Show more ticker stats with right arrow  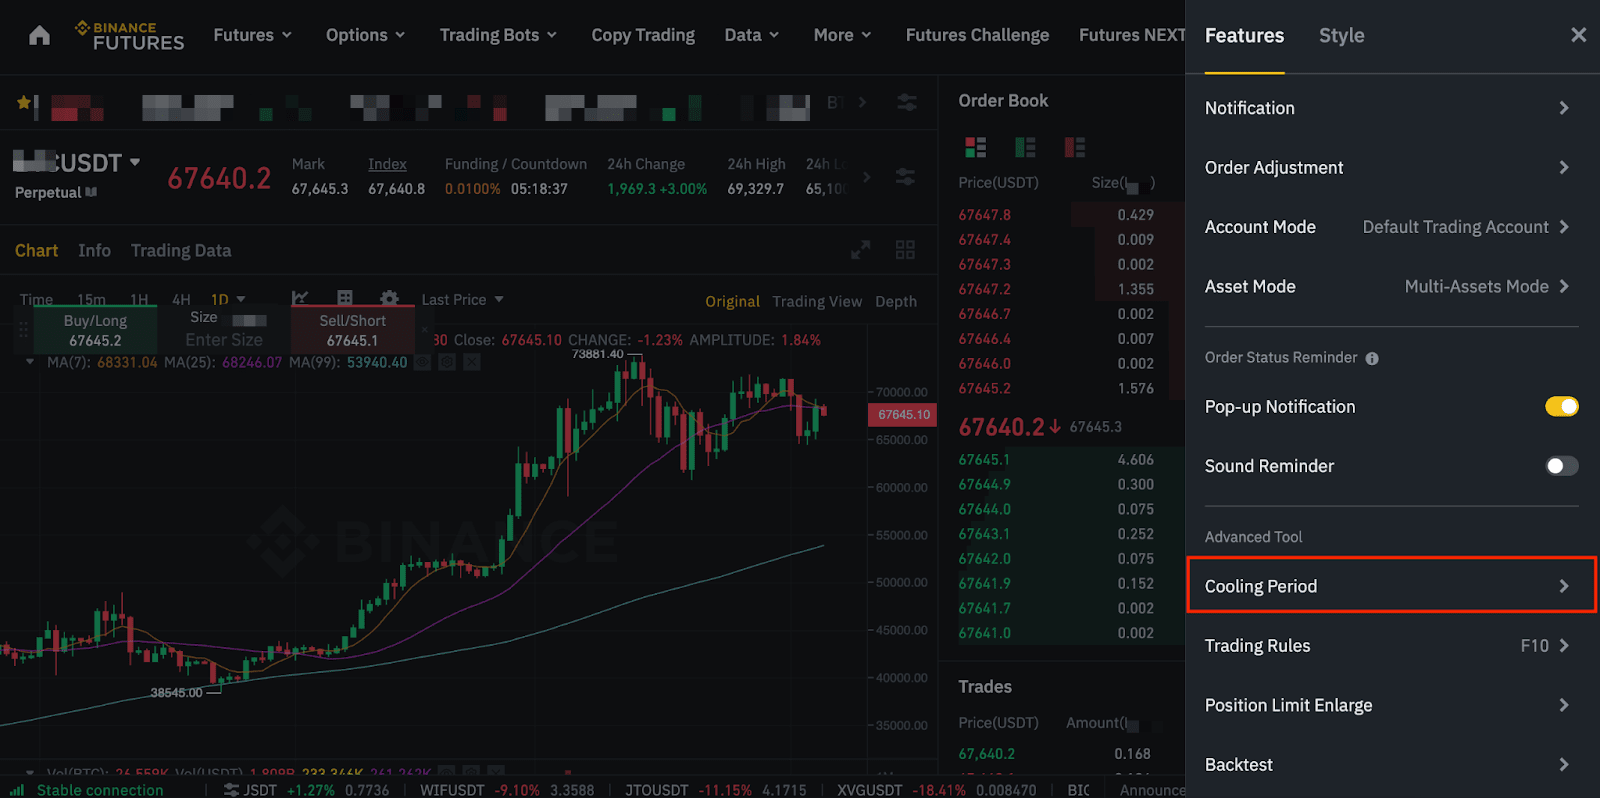point(866,177)
